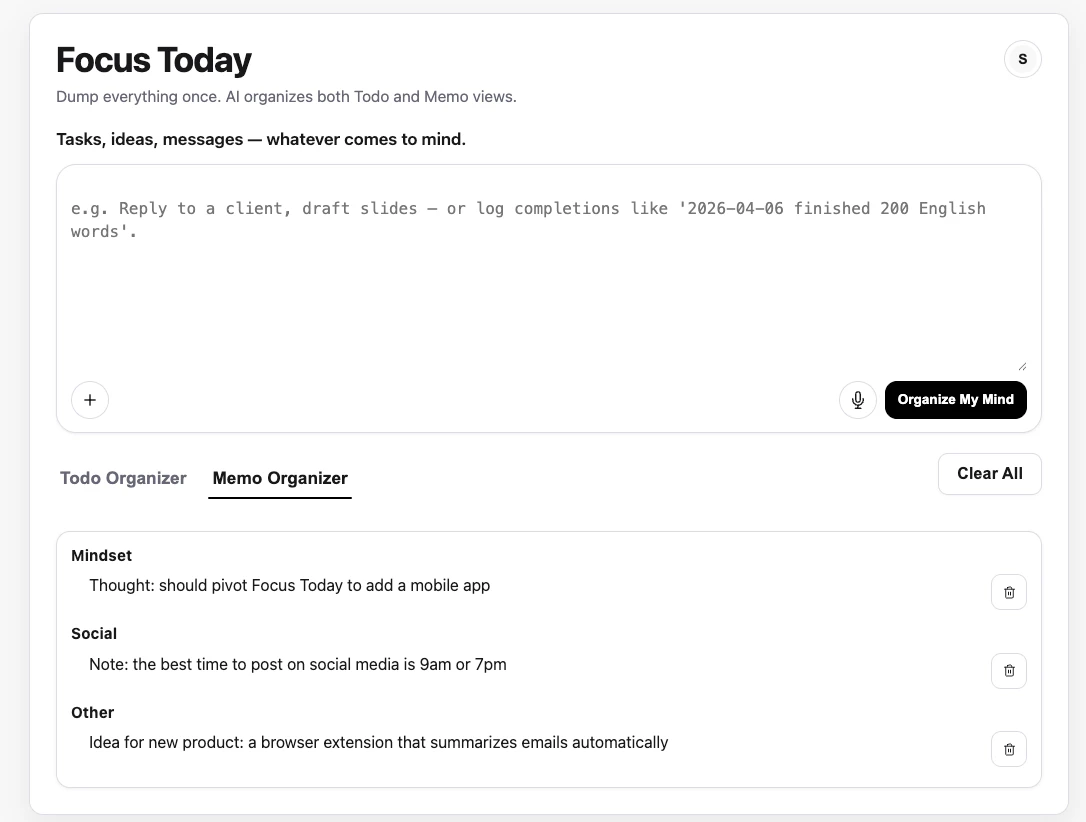
Task: Start voice input with the microphone icon
Action: [857, 400]
